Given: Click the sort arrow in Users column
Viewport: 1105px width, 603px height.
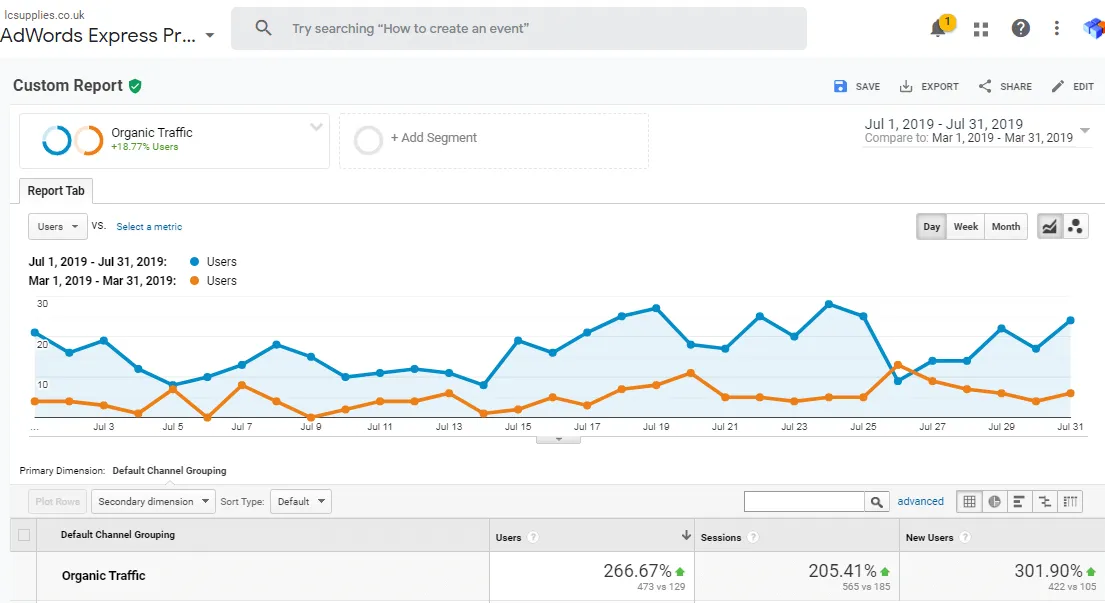Looking at the screenshot, I should 686,536.
